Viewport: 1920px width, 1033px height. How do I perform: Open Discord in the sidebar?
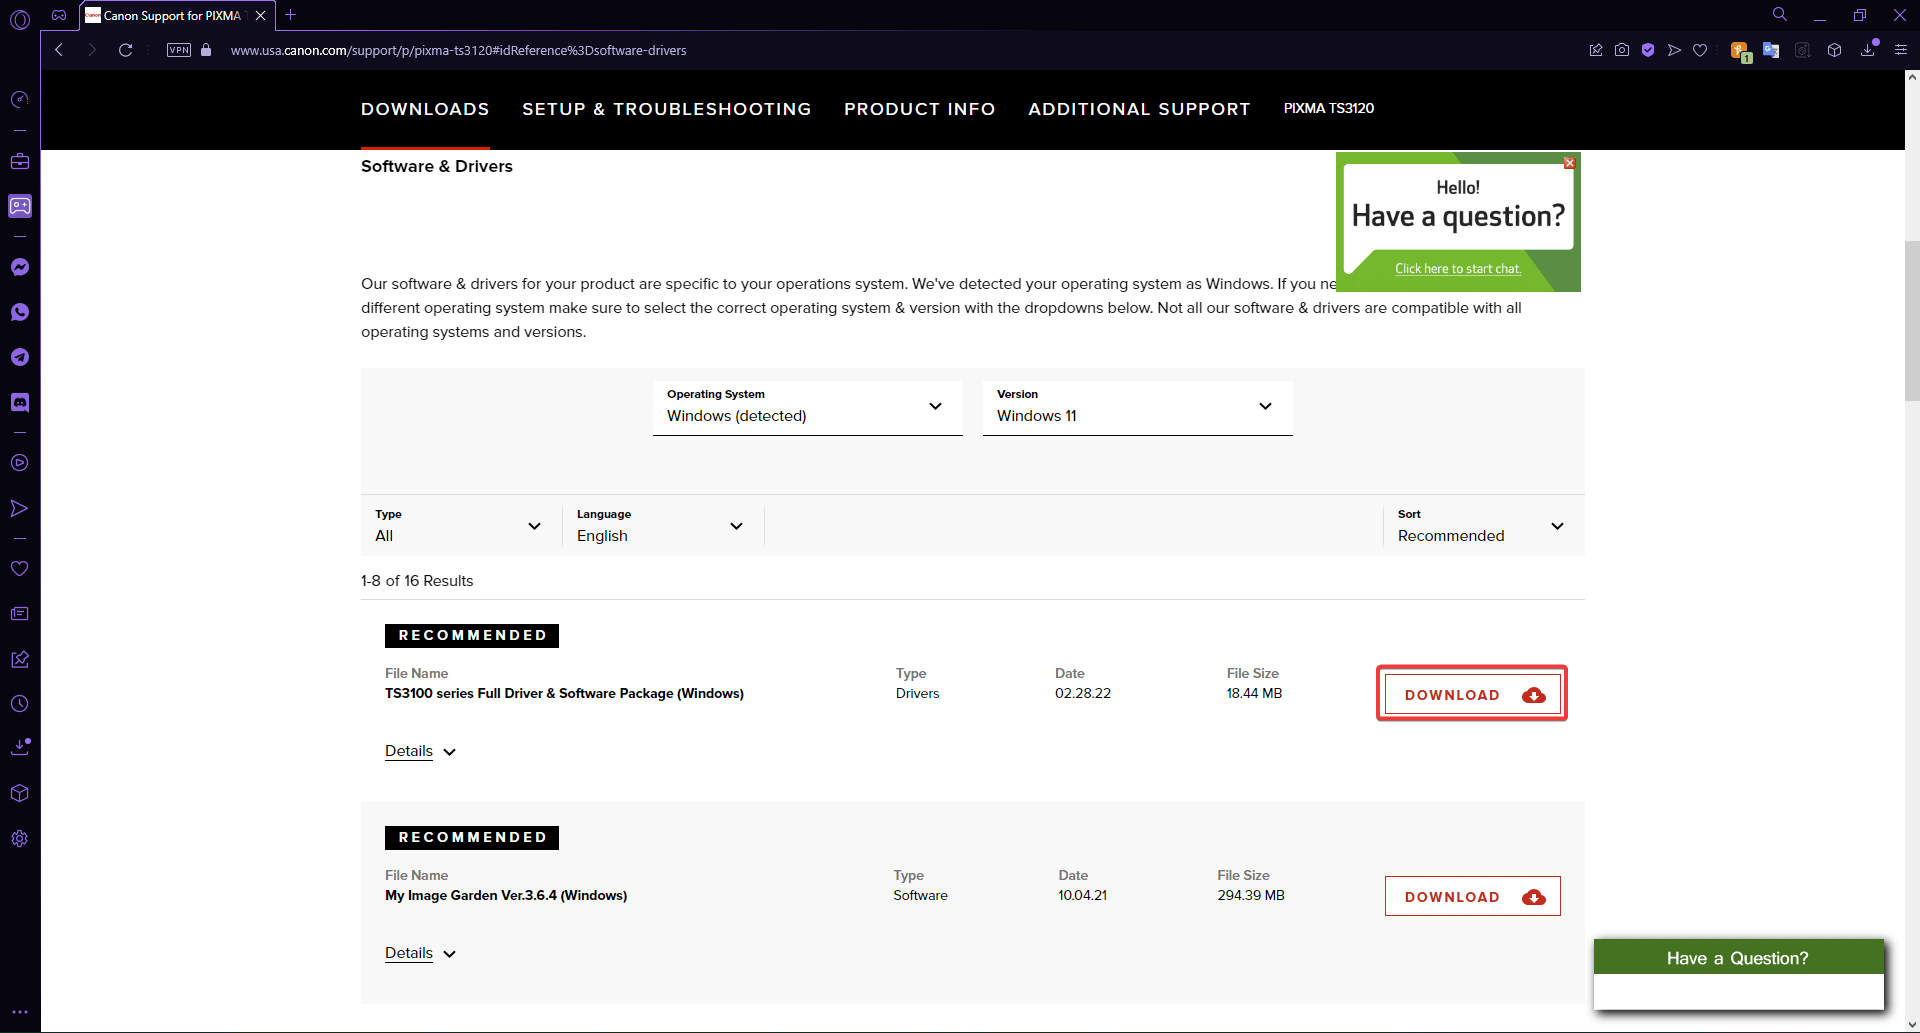[x=20, y=402]
